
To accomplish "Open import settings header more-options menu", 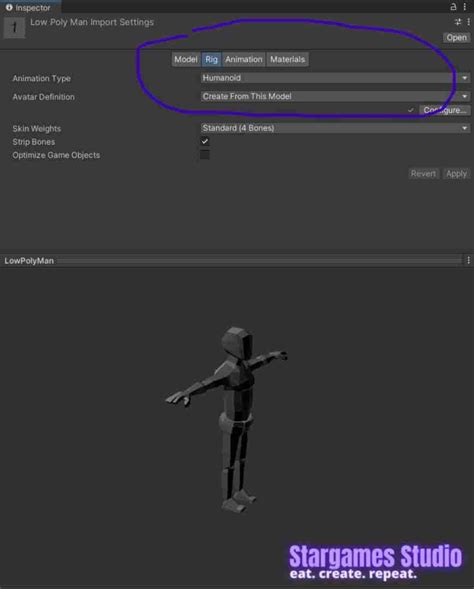I will click(x=468, y=22).
